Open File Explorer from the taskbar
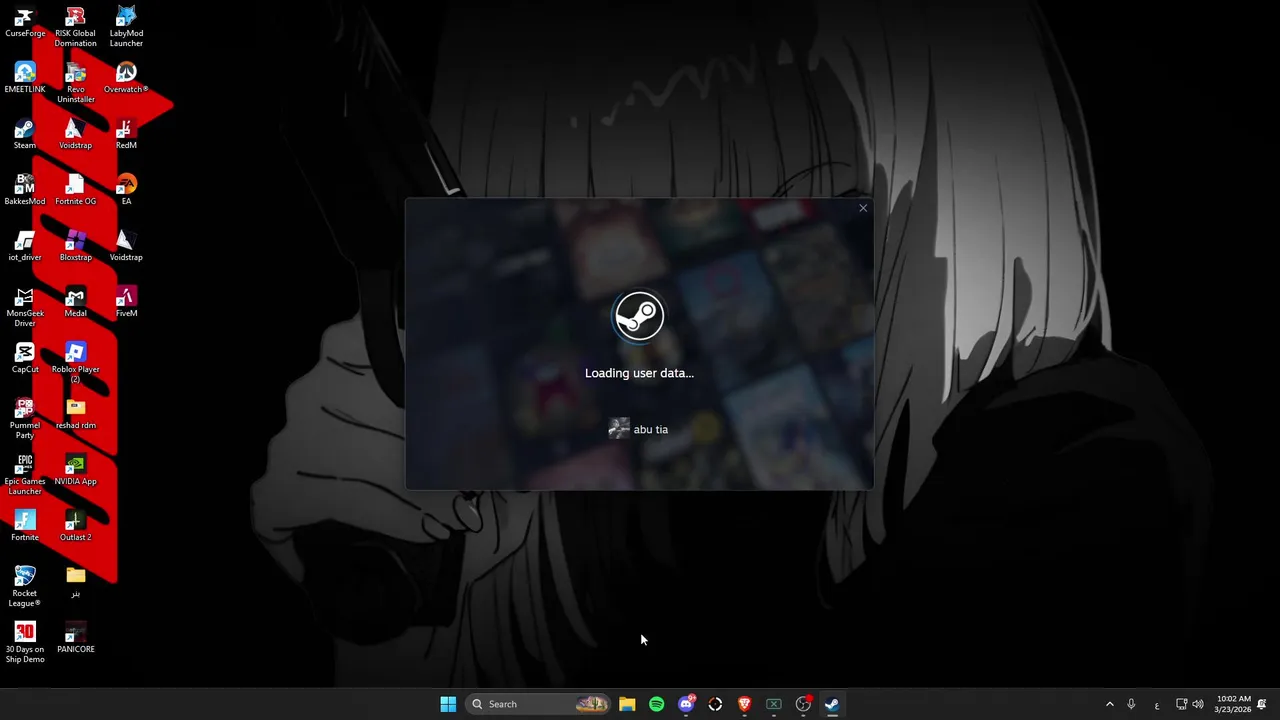This screenshot has height=720, width=1280. pyautogui.click(x=627, y=704)
